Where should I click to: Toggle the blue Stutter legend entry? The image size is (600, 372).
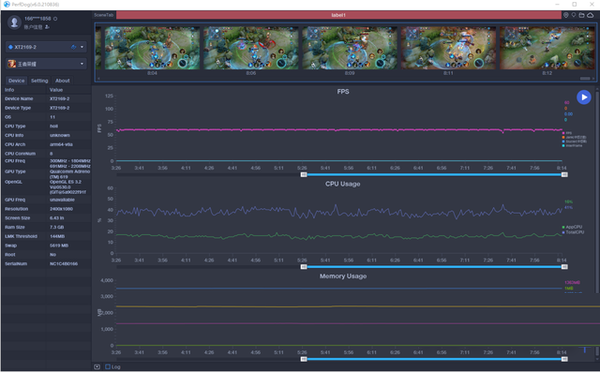pyautogui.click(x=574, y=141)
